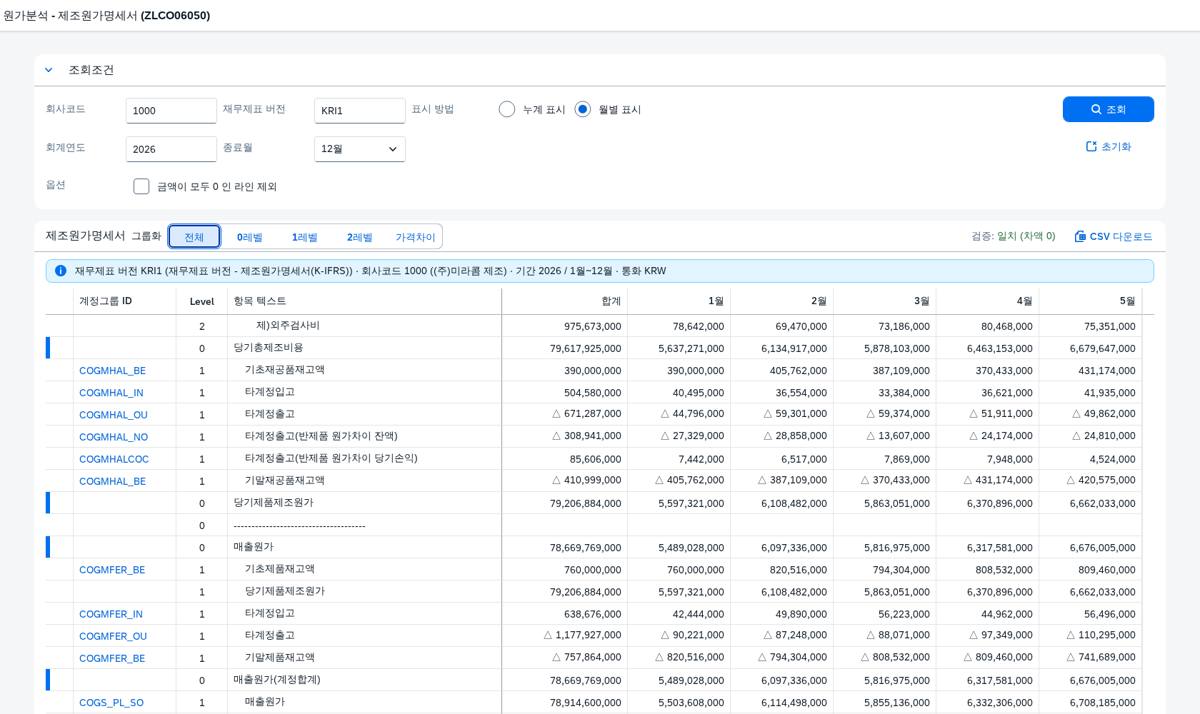Click 합계 value △ 1,177,927,000
Image resolution: width=1200 pixels, height=714 pixels.
(x=583, y=636)
